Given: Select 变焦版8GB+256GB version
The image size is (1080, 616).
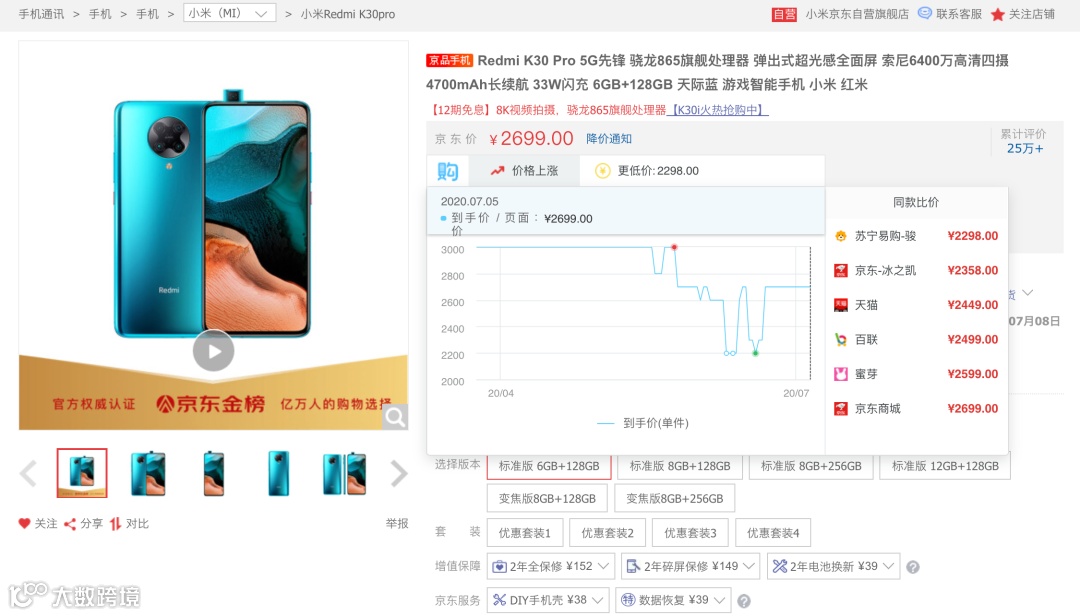Looking at the screenshot, I should click(x=674, y=499).
